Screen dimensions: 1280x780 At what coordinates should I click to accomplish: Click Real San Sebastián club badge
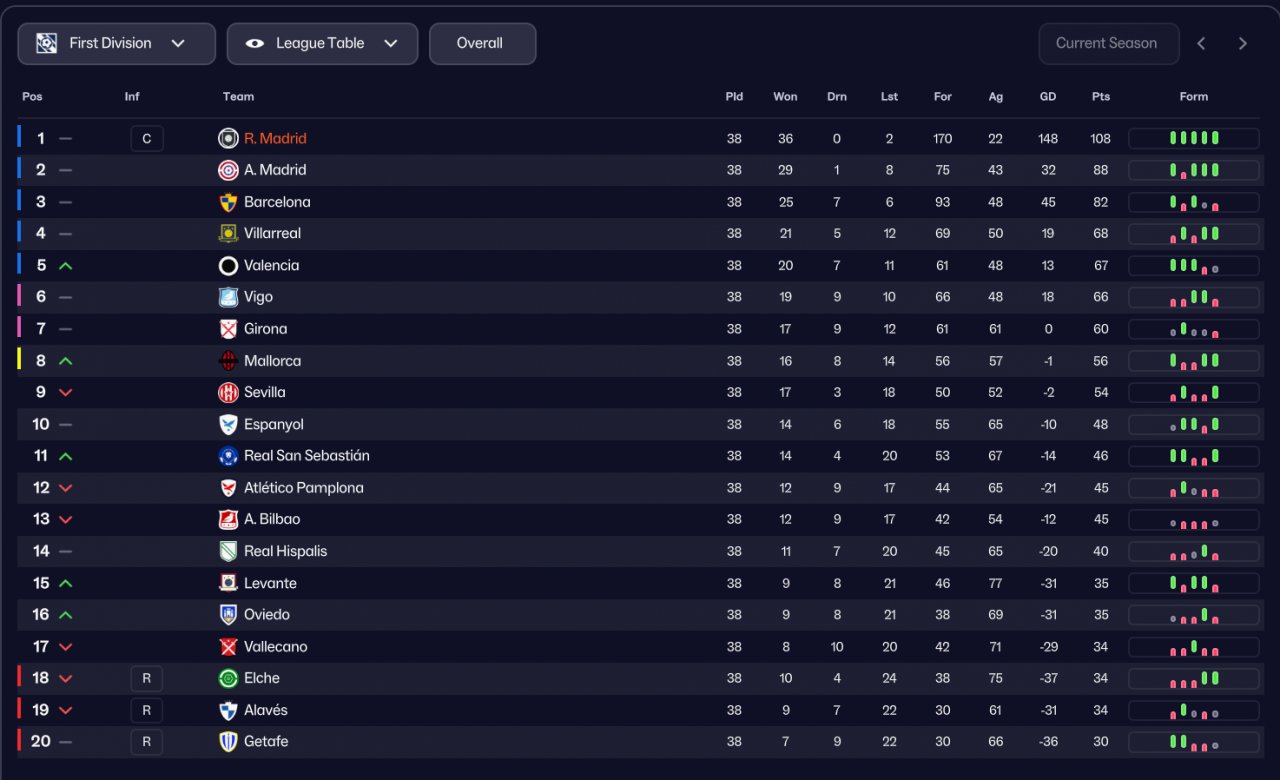228,456
